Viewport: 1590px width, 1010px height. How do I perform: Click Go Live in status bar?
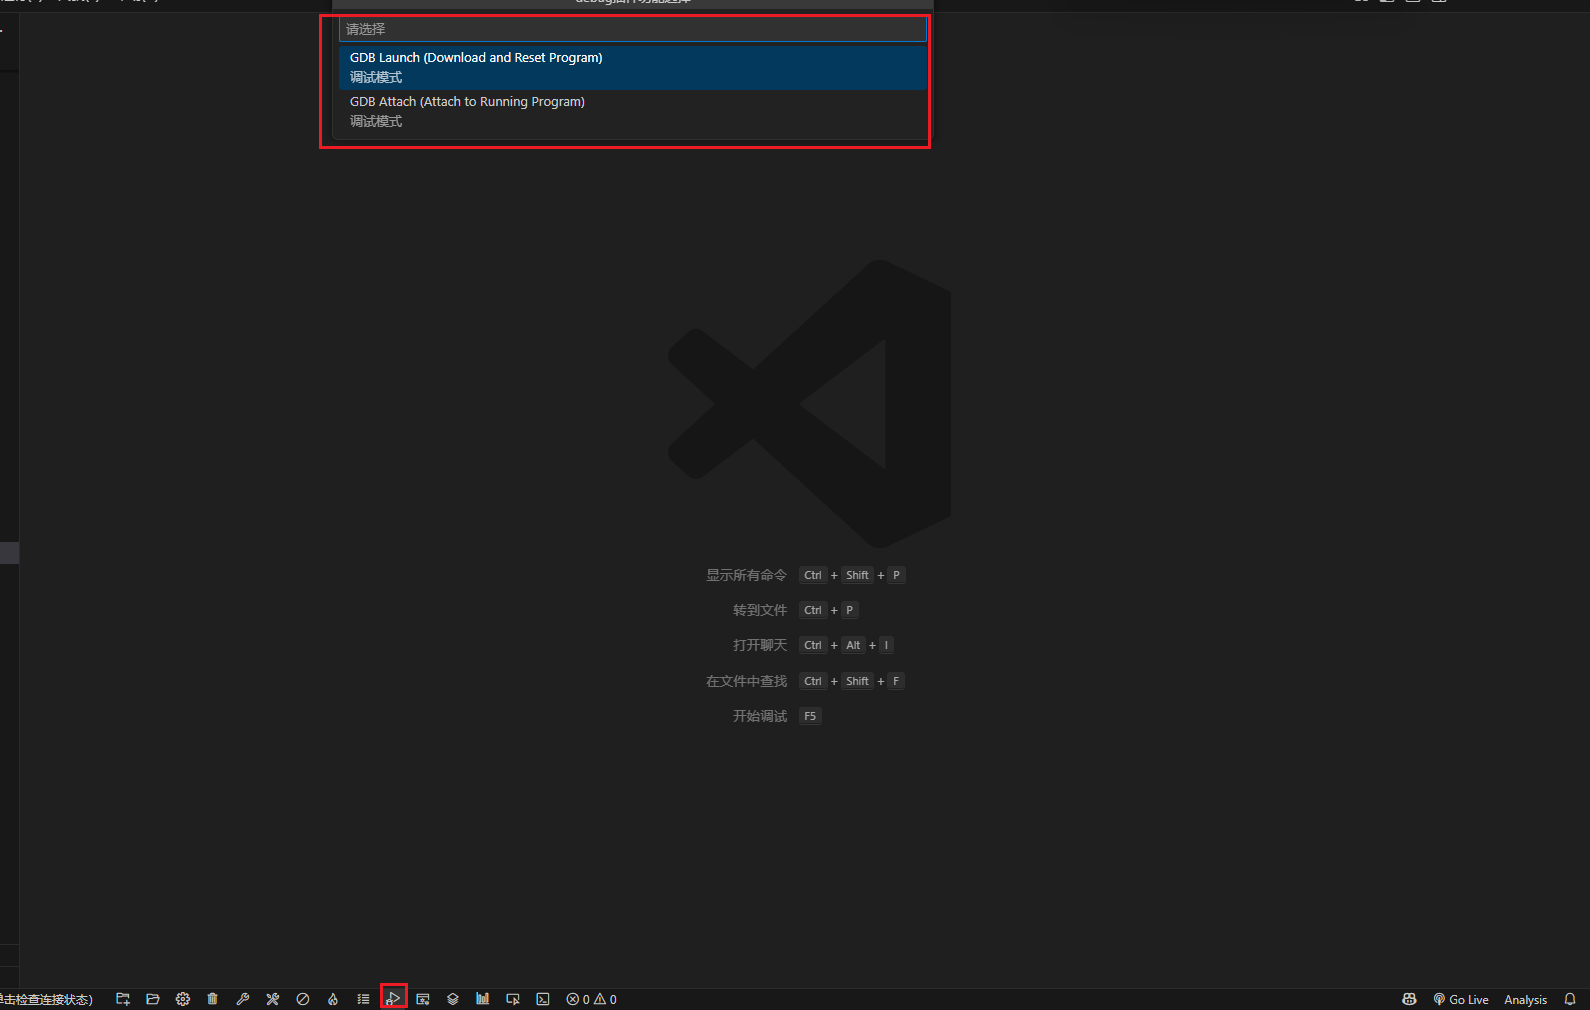pos(1461,999)
